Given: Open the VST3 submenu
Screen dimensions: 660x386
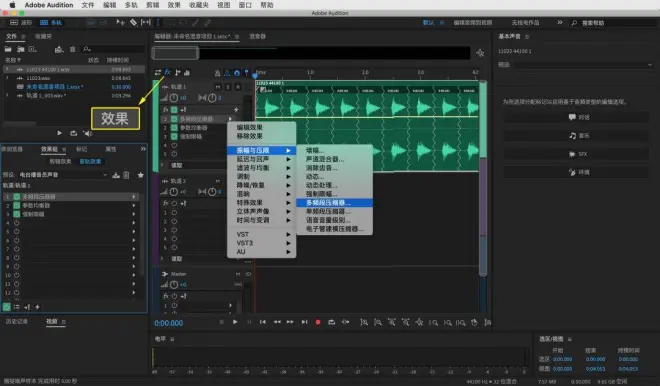Looking at the screenshot, I should coord(261,243).
